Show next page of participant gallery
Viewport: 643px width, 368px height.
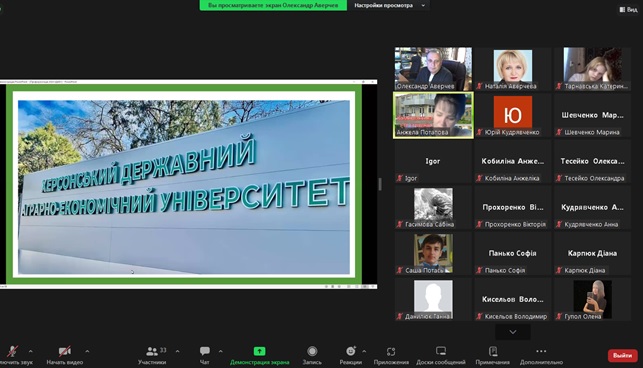[x=513, y=332]
